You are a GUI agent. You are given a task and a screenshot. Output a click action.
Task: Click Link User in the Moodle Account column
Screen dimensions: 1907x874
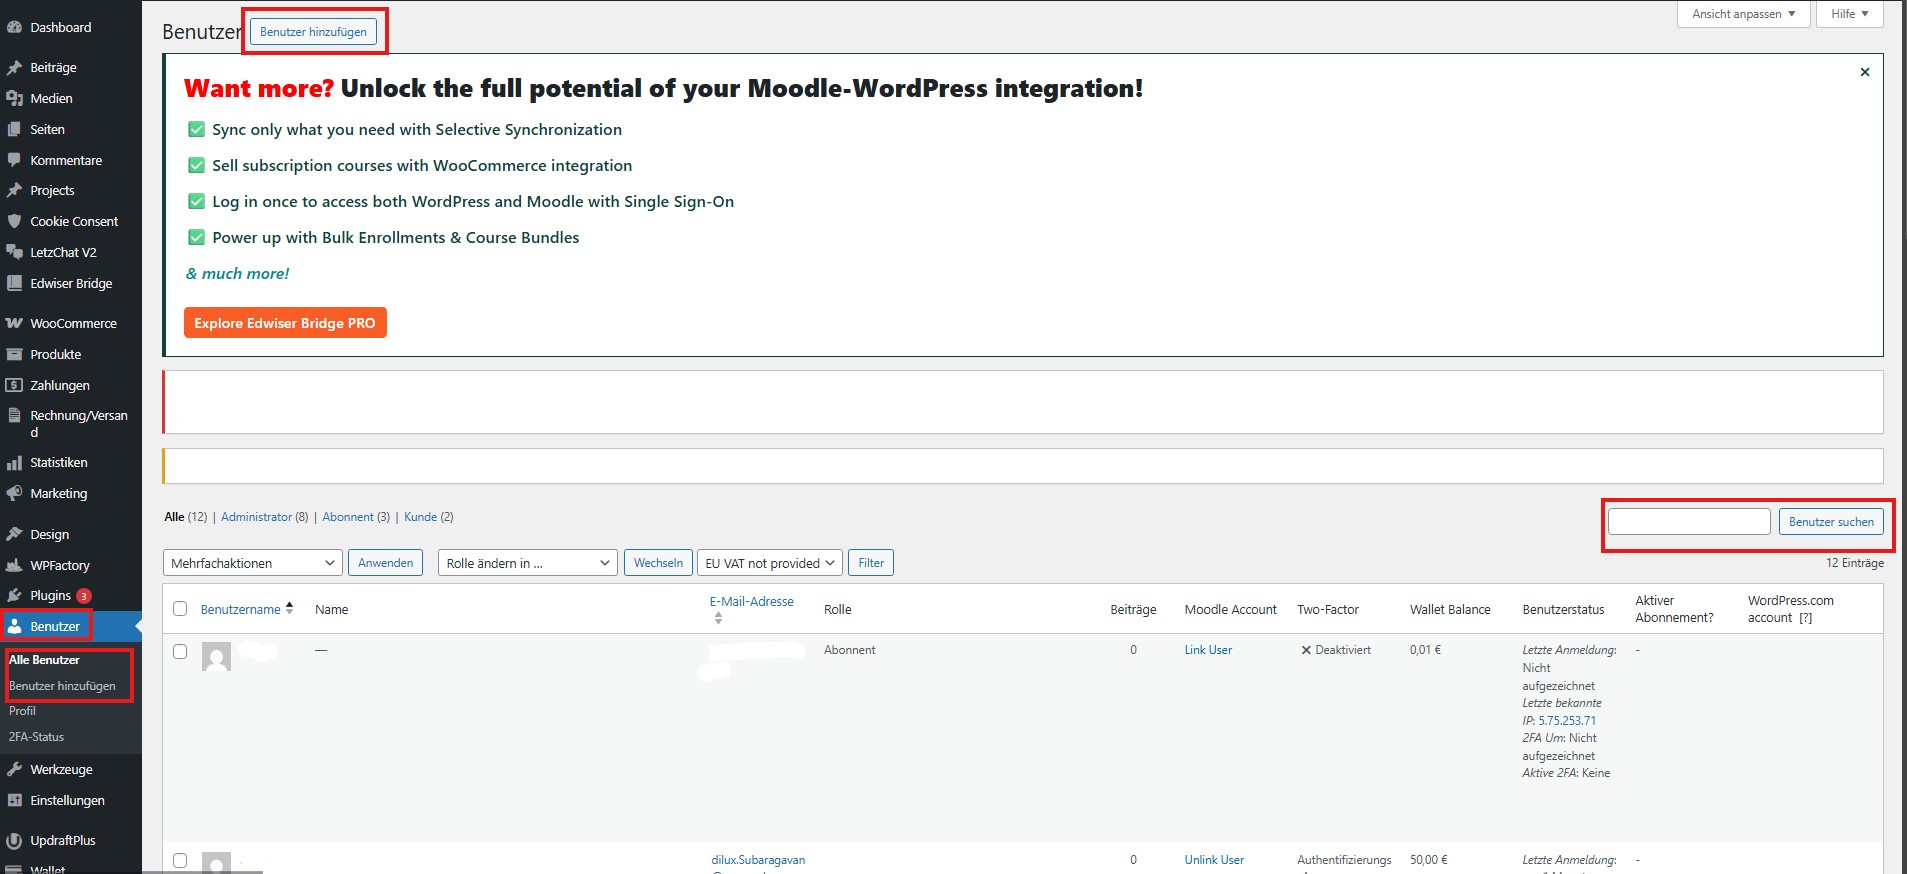1208,650
